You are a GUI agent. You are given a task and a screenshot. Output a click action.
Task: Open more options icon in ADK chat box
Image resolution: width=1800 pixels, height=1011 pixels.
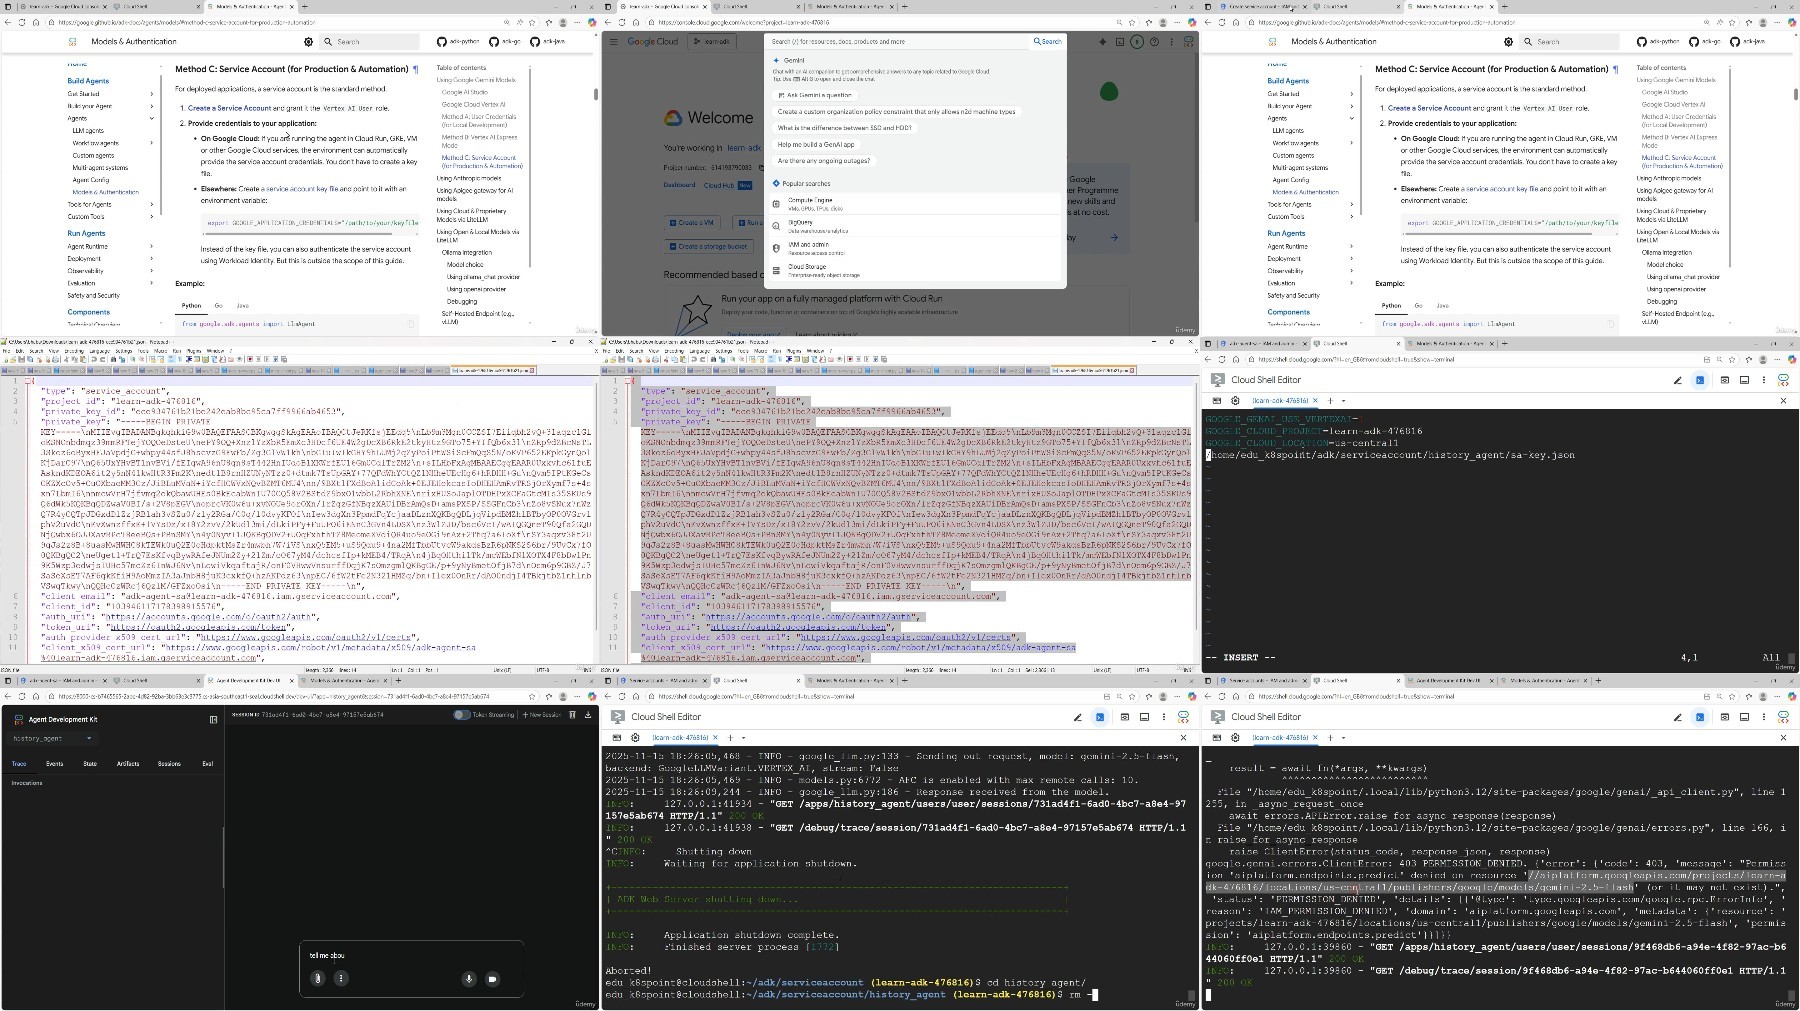point(341,978)
